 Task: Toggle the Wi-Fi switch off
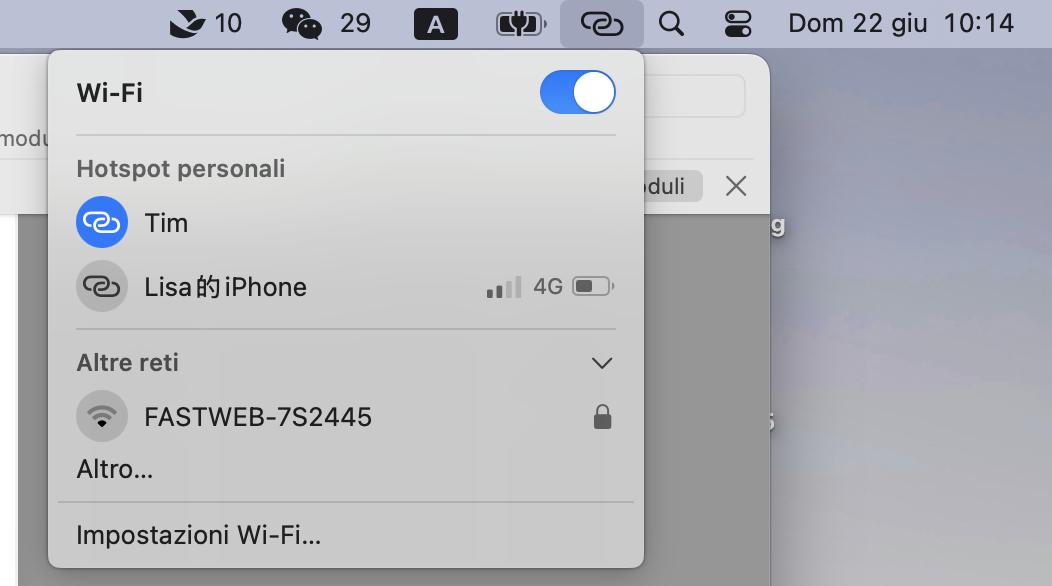tap(578, 92)
